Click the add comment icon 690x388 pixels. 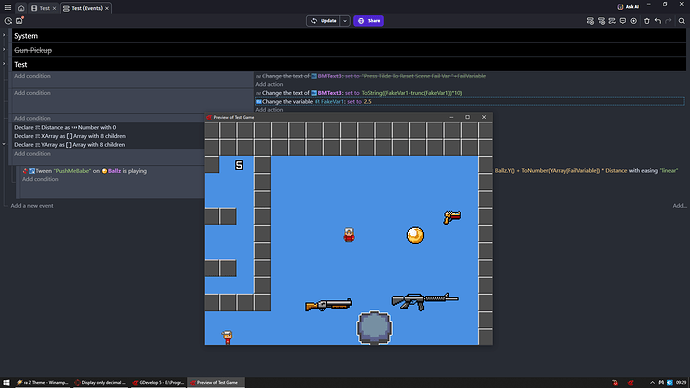point(623,21)
